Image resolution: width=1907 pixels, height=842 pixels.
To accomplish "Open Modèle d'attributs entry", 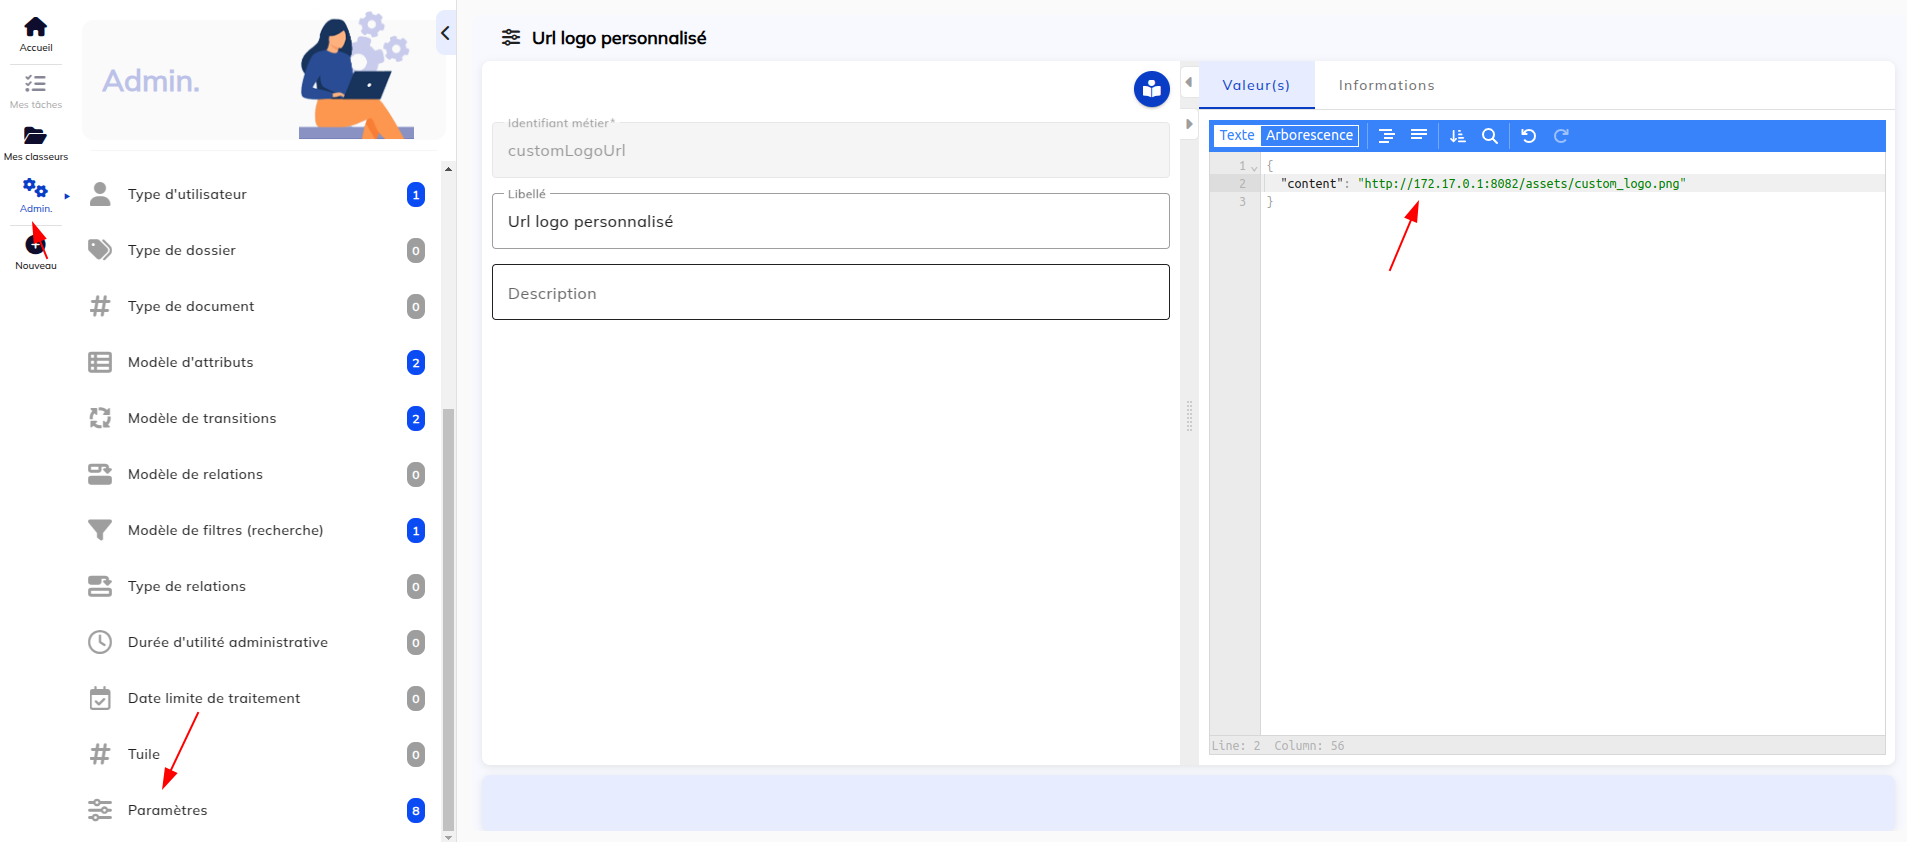I will (190, 362).
